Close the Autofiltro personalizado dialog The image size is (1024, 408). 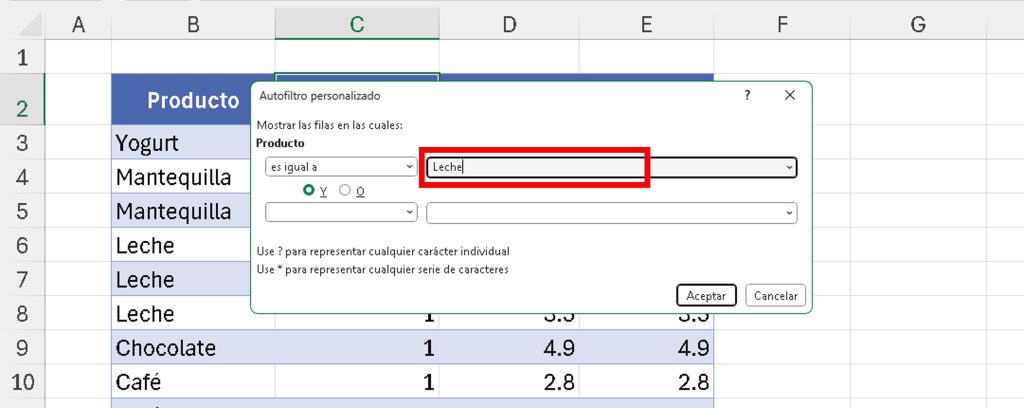coord(790,95)
